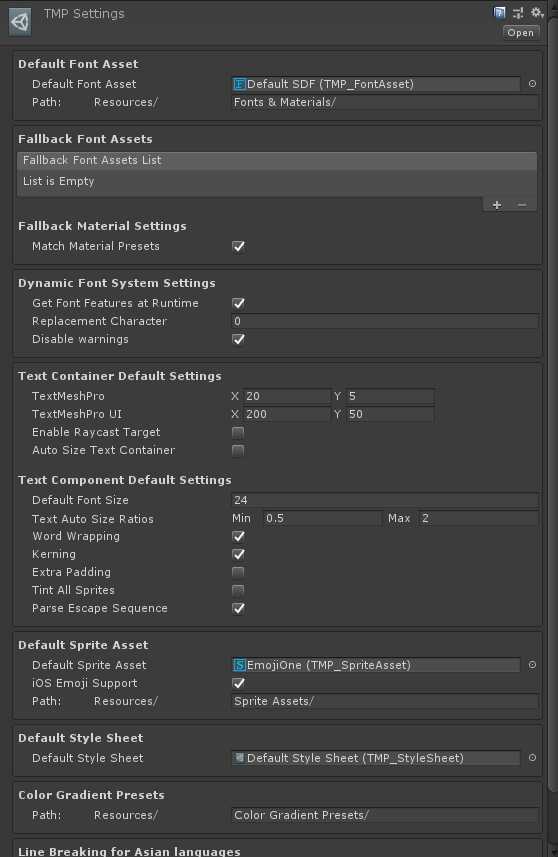Edit TextMeshPro X value 20
This screenshot has width=558, height=857.
(x=287, y=396)
